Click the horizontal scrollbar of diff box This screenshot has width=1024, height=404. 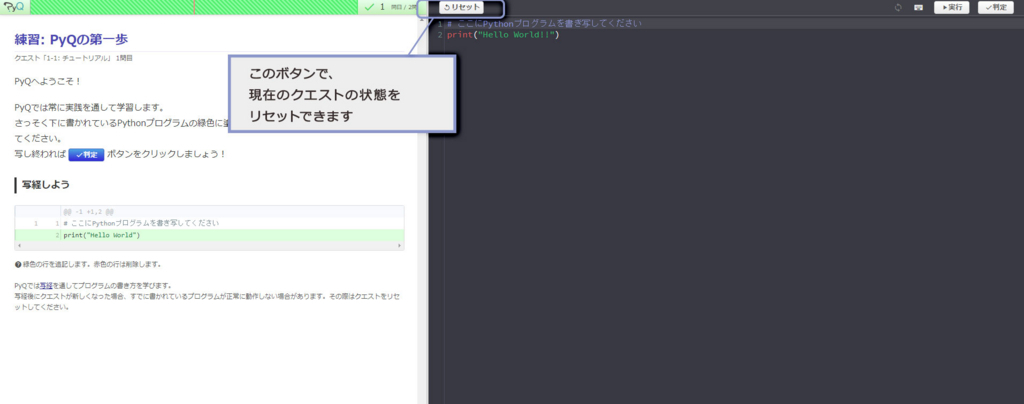click(x=209, y=245)
